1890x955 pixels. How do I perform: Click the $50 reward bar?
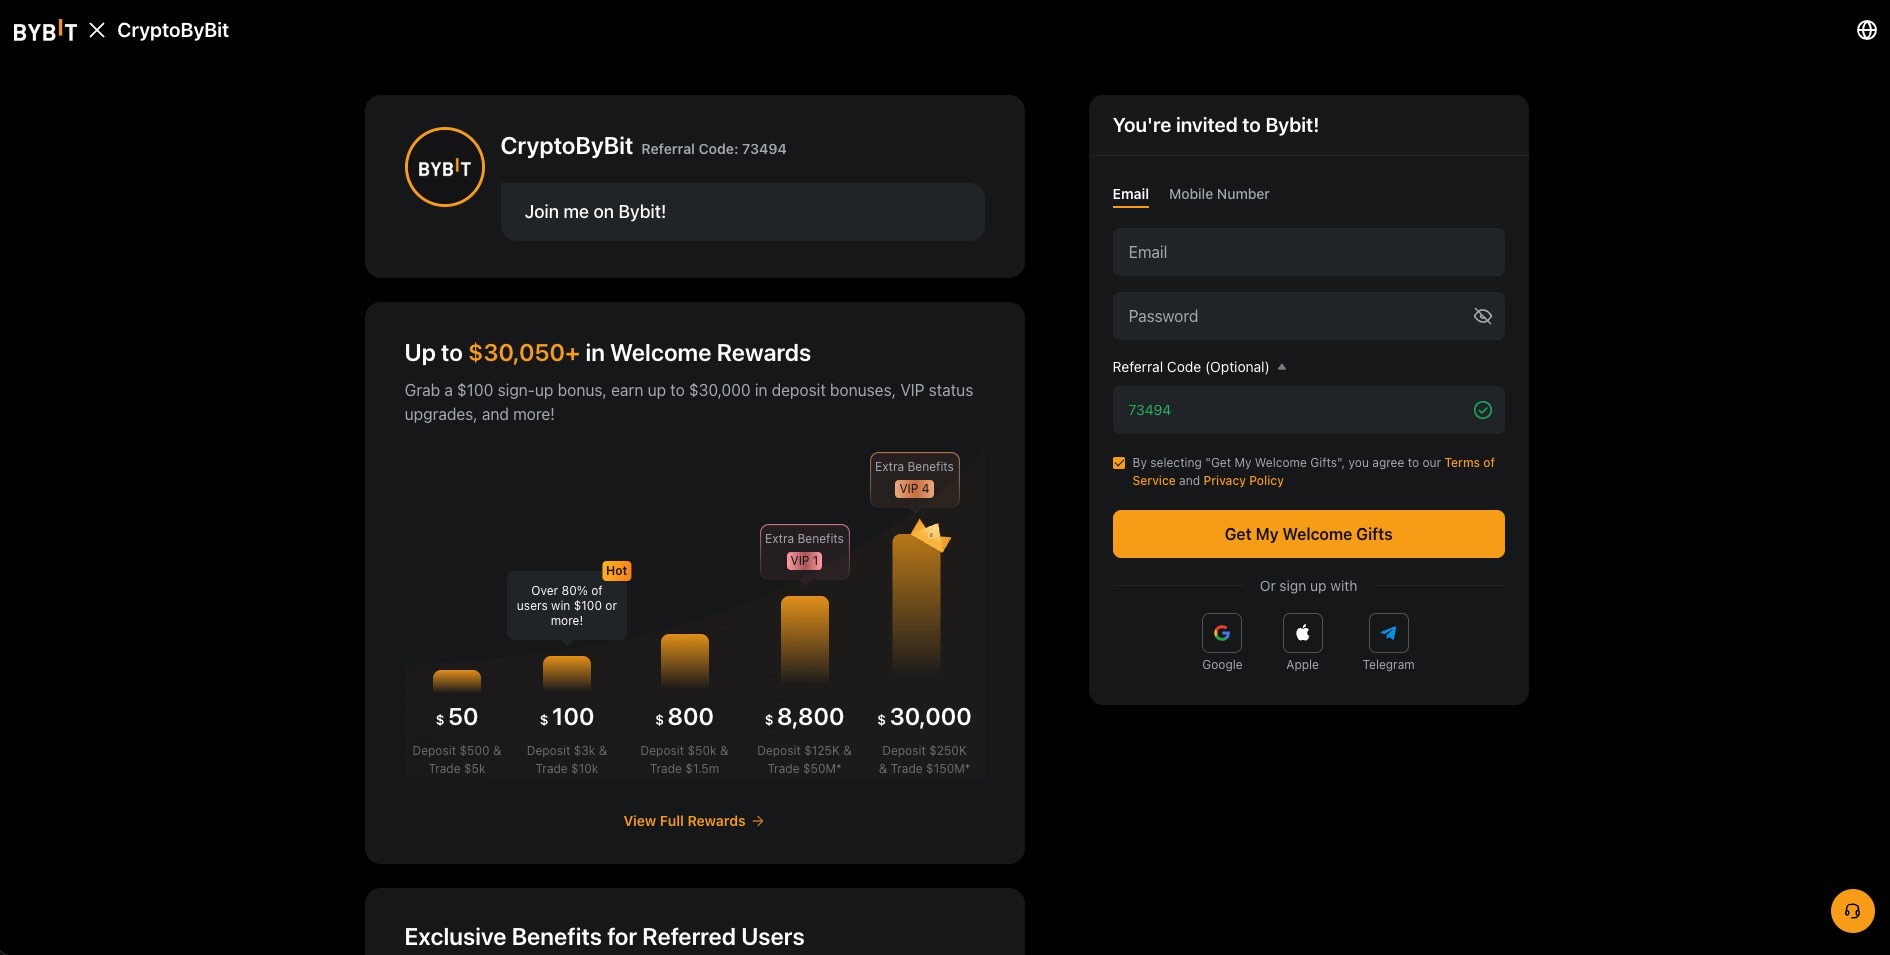pos(457,681)
